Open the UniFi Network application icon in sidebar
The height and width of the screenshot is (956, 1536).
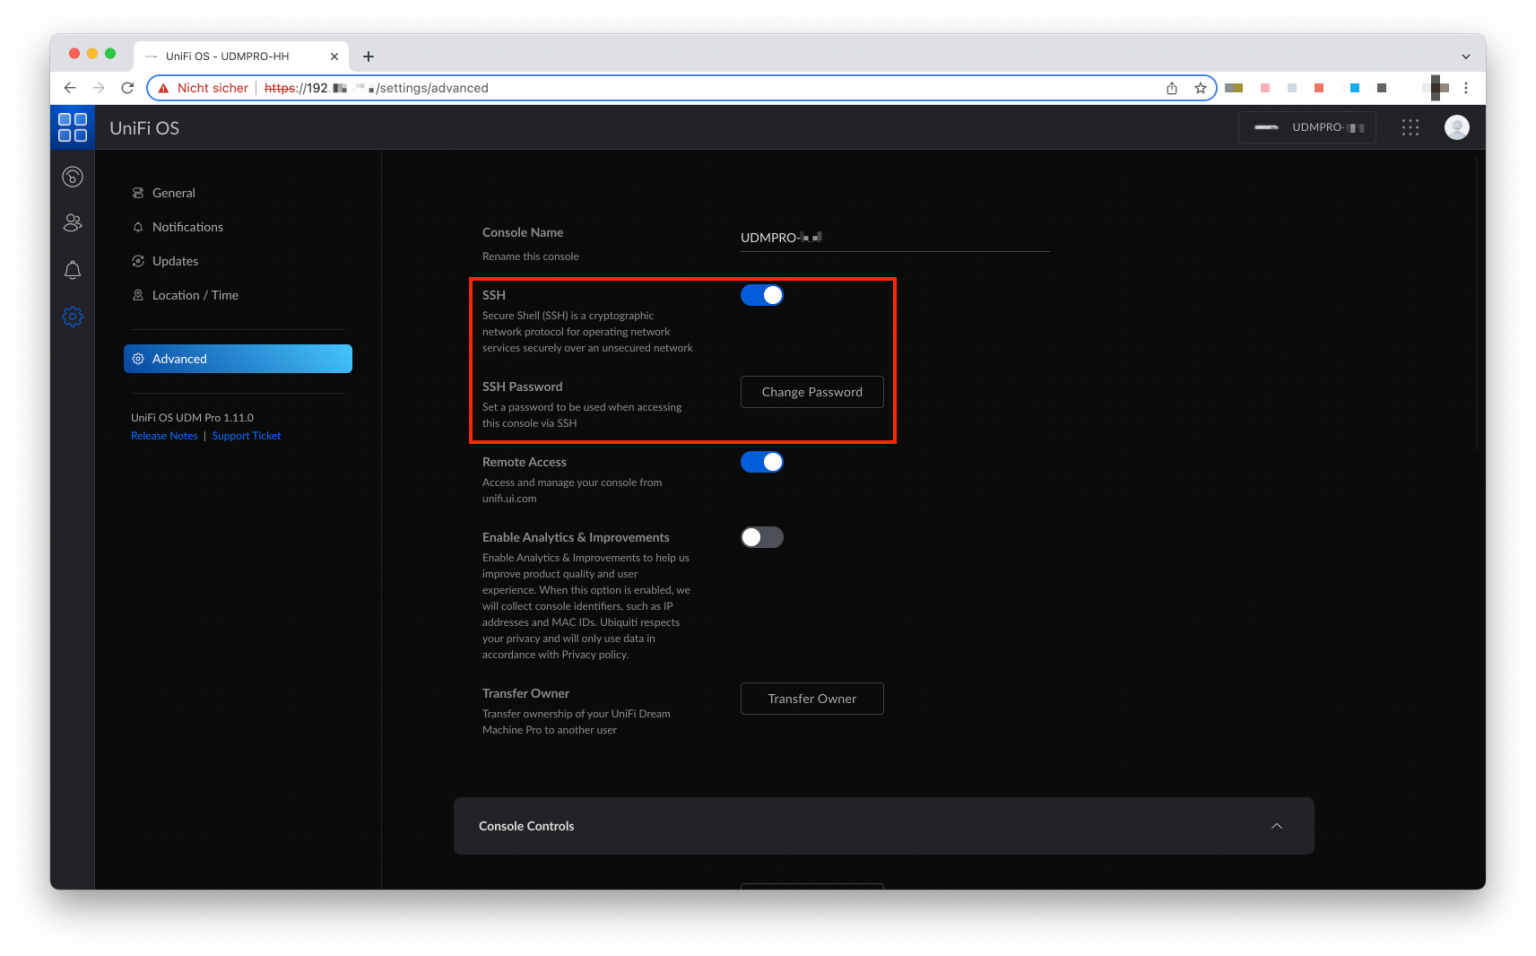pos(72,177)
